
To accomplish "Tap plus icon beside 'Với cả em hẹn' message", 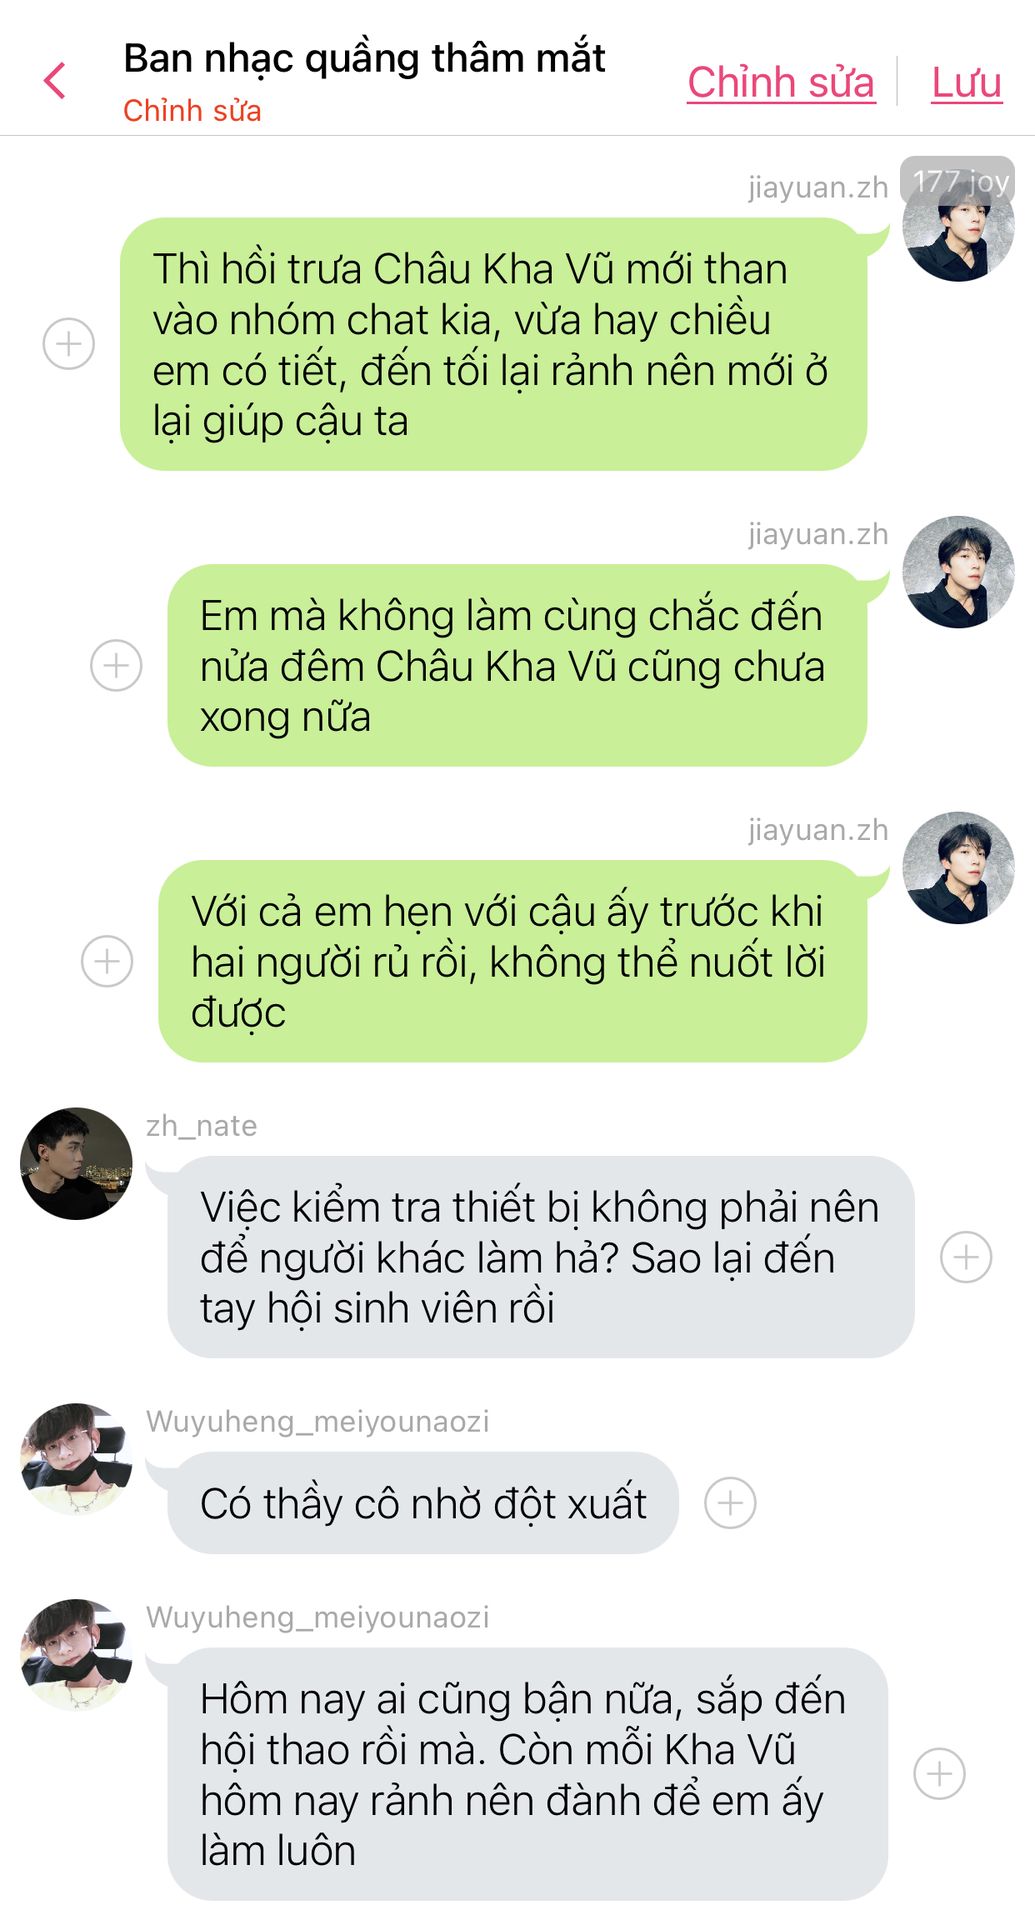I will (107, 961).
